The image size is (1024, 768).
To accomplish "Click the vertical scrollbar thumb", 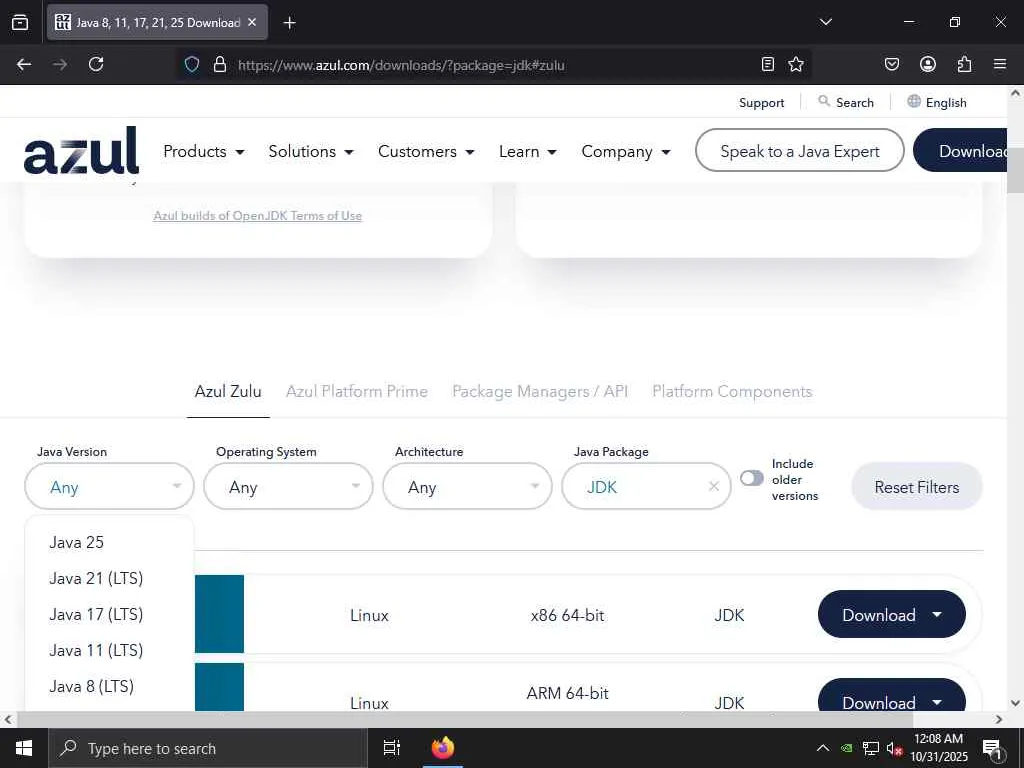I will tap(1015, 171).
